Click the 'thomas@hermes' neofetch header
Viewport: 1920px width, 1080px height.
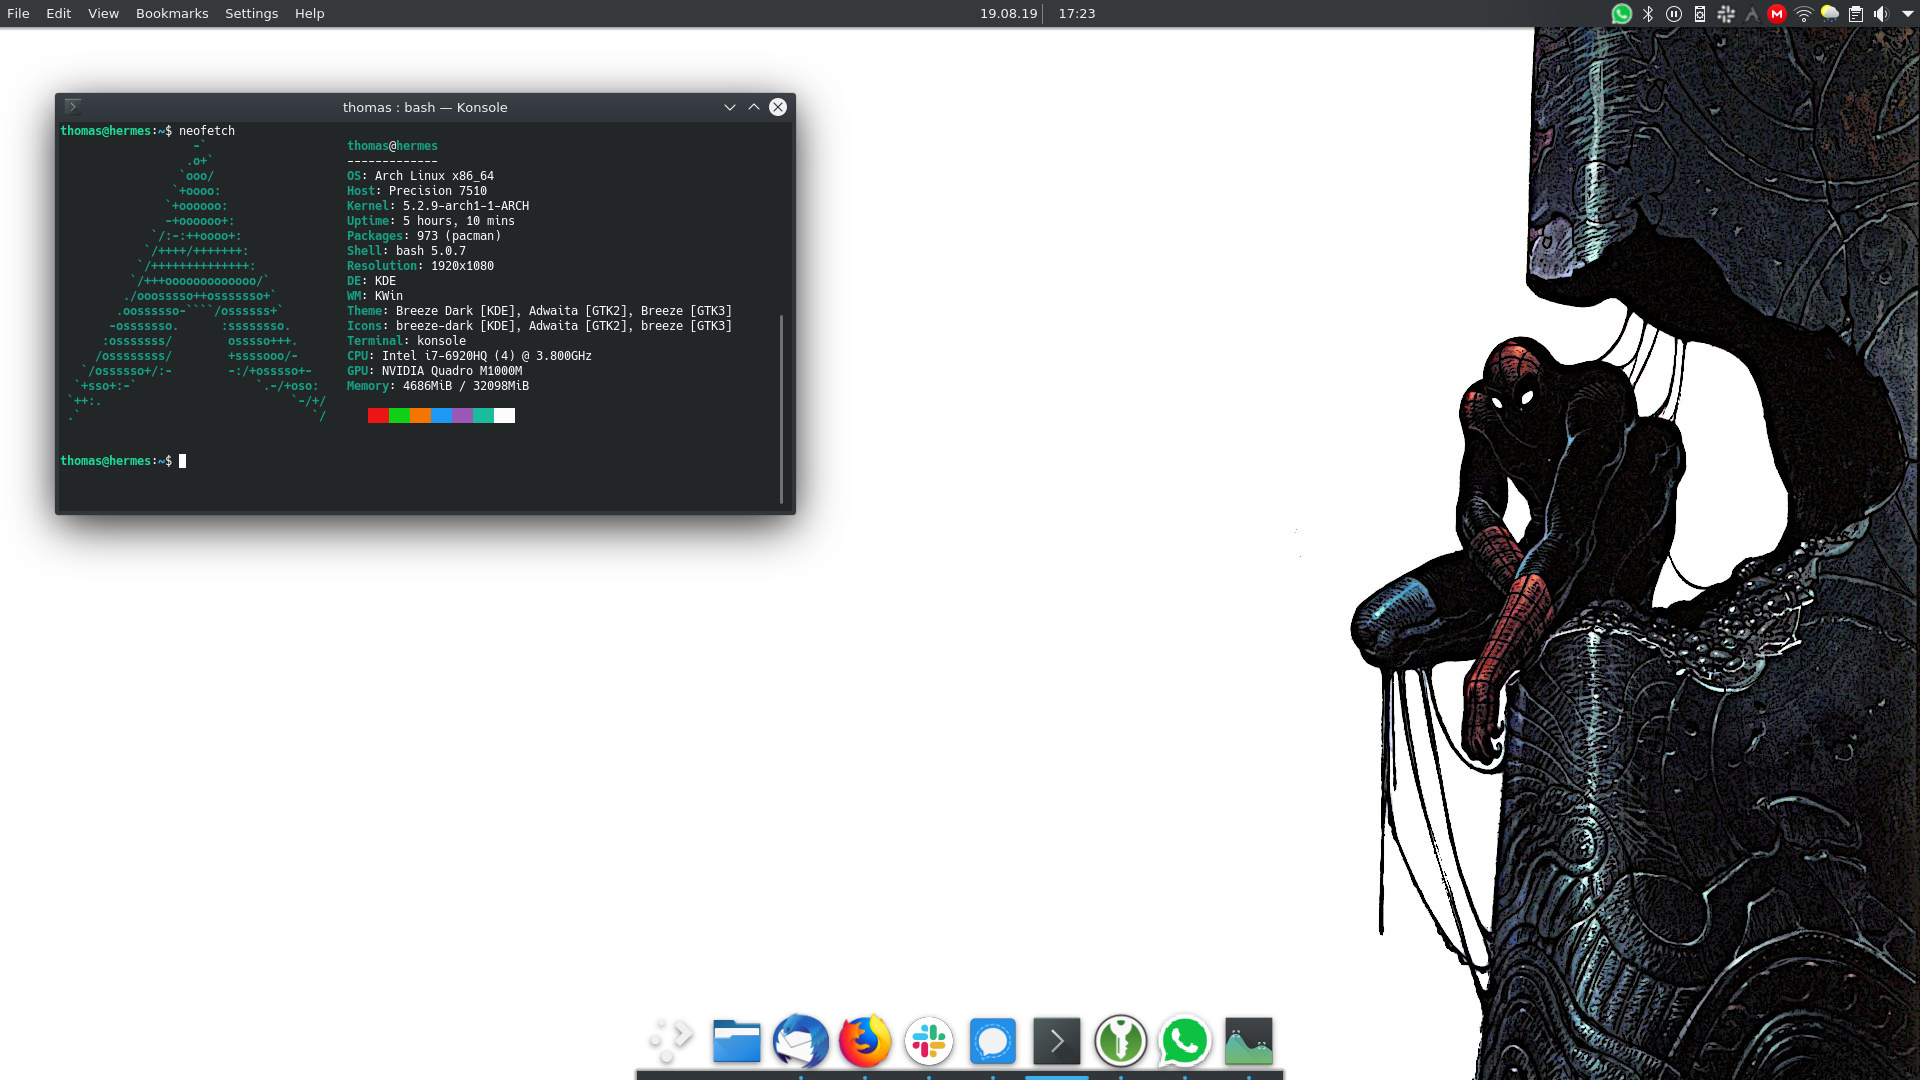point(392,146)
